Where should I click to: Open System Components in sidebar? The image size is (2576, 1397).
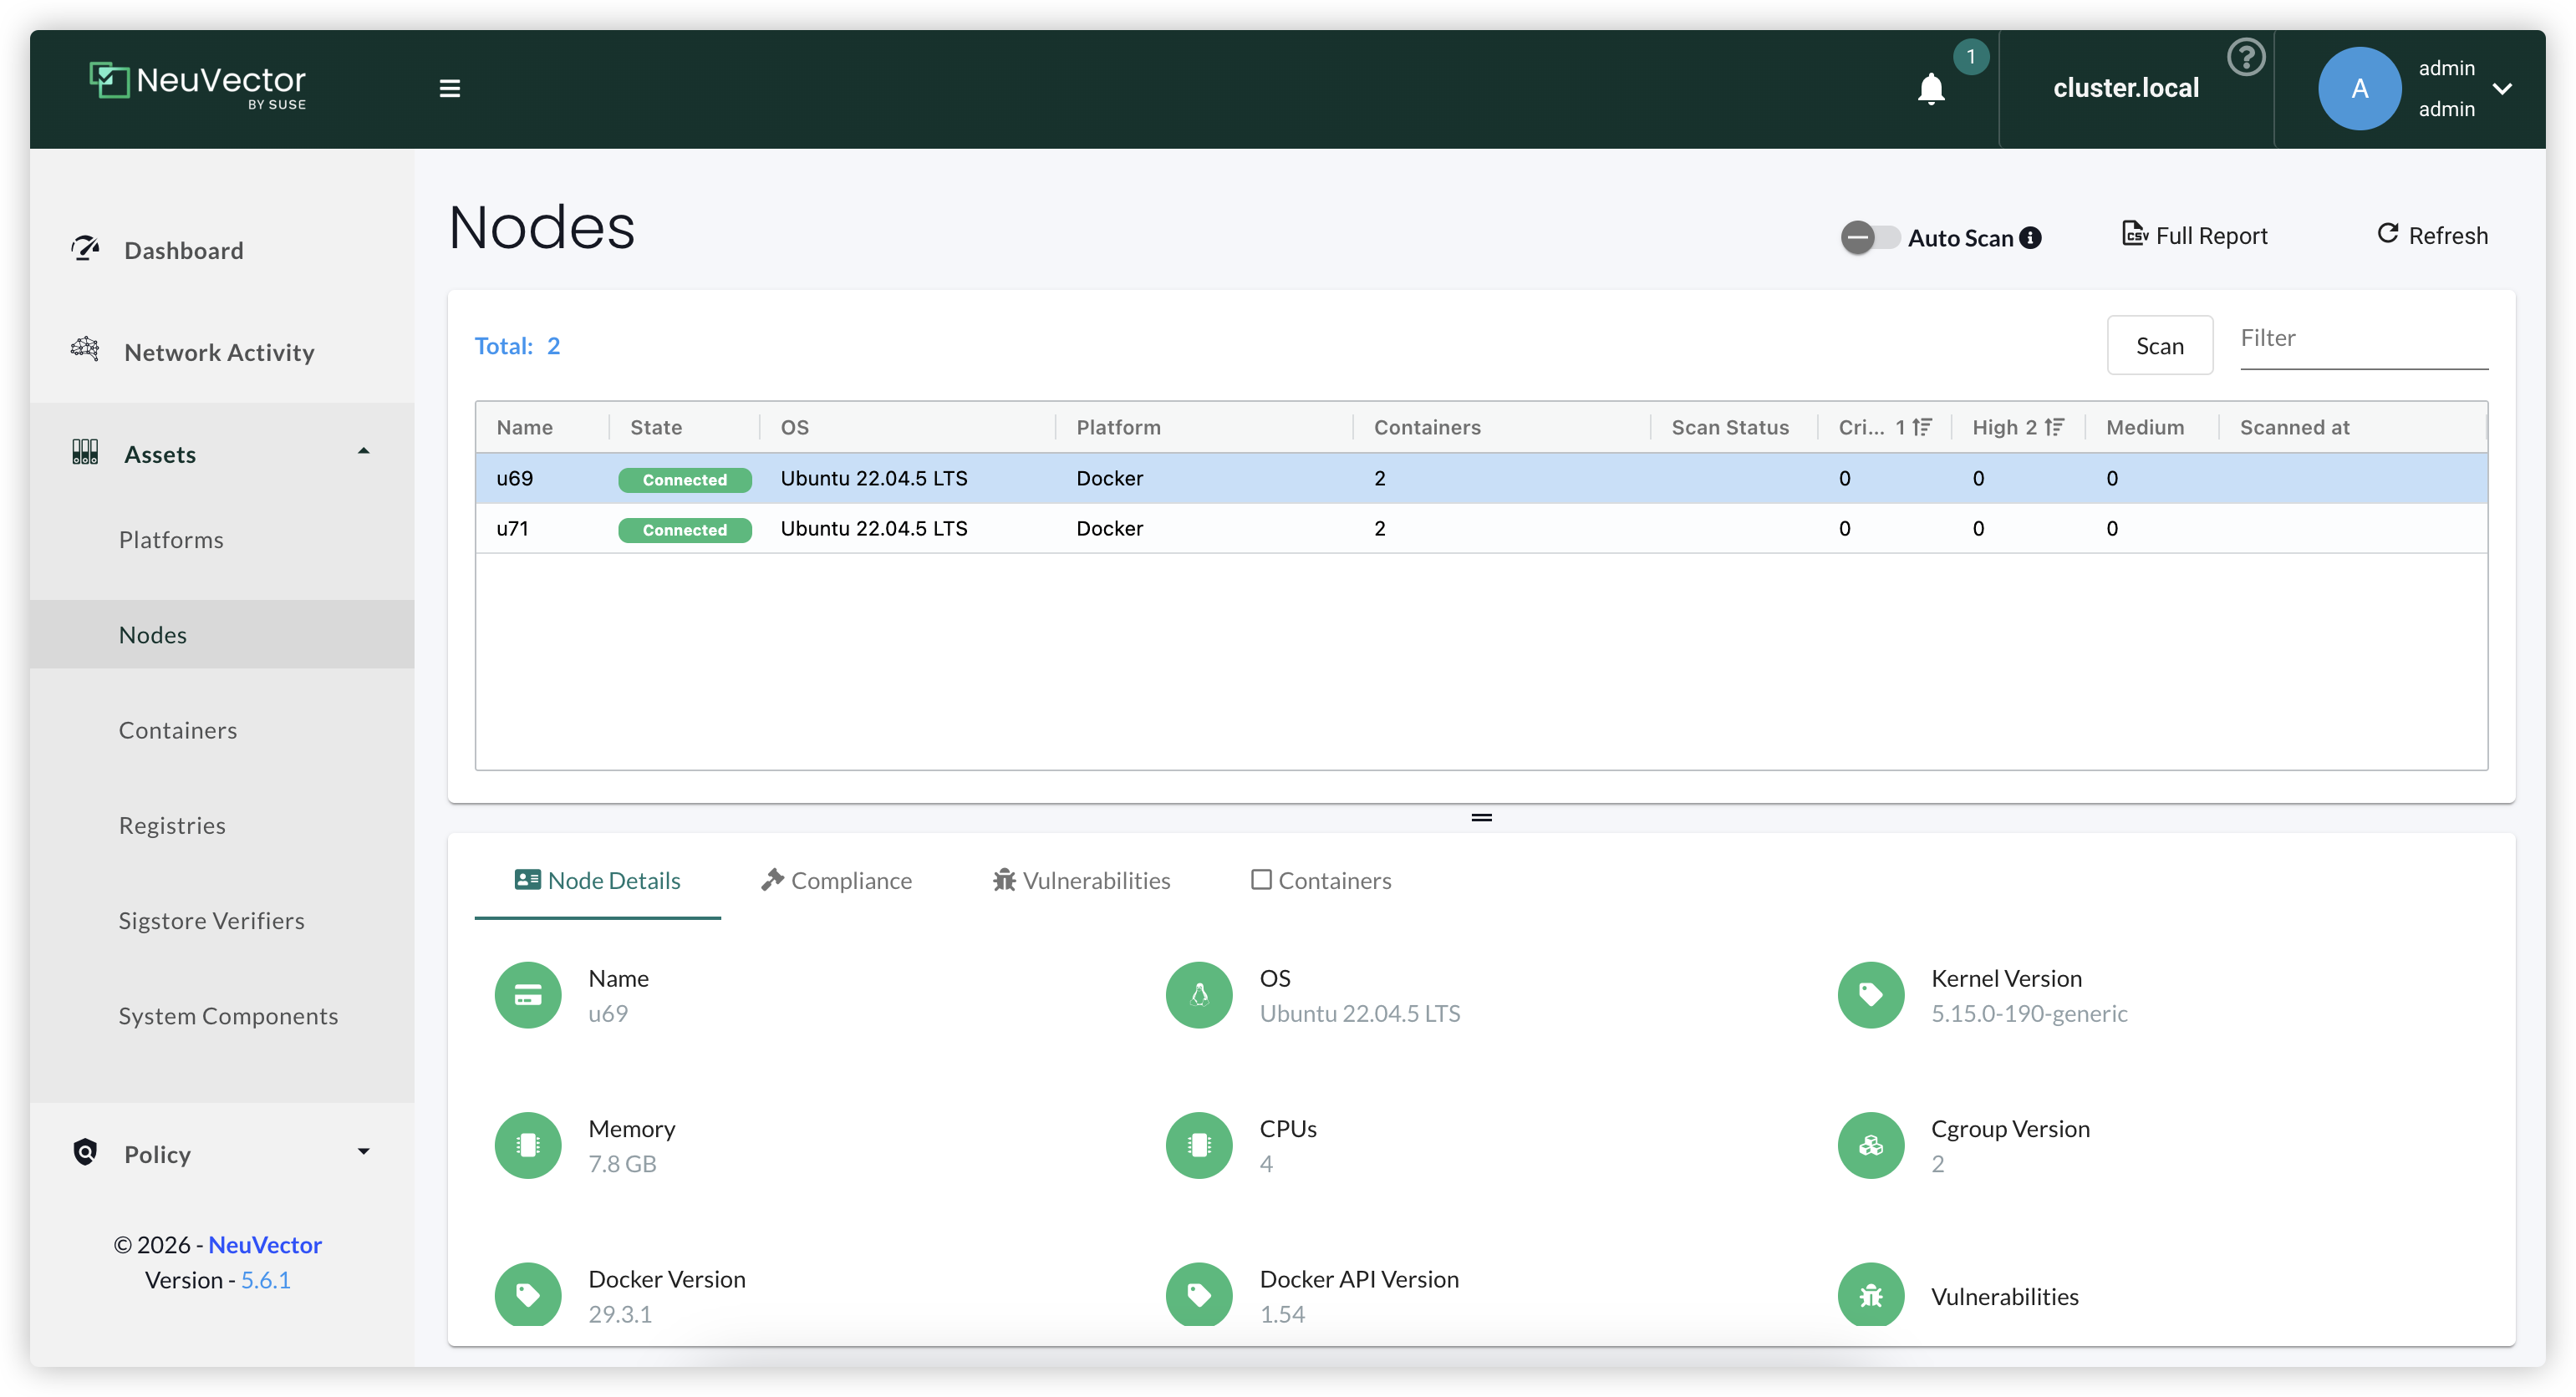point(229,1016)
